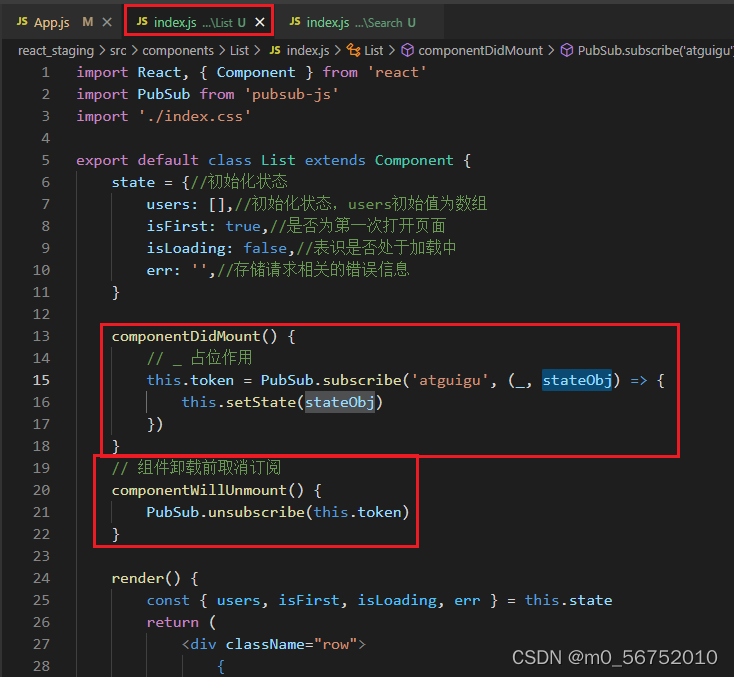Close the App.js tab
The height and width of the screenshot is (677, 734).
coord(107,22)
